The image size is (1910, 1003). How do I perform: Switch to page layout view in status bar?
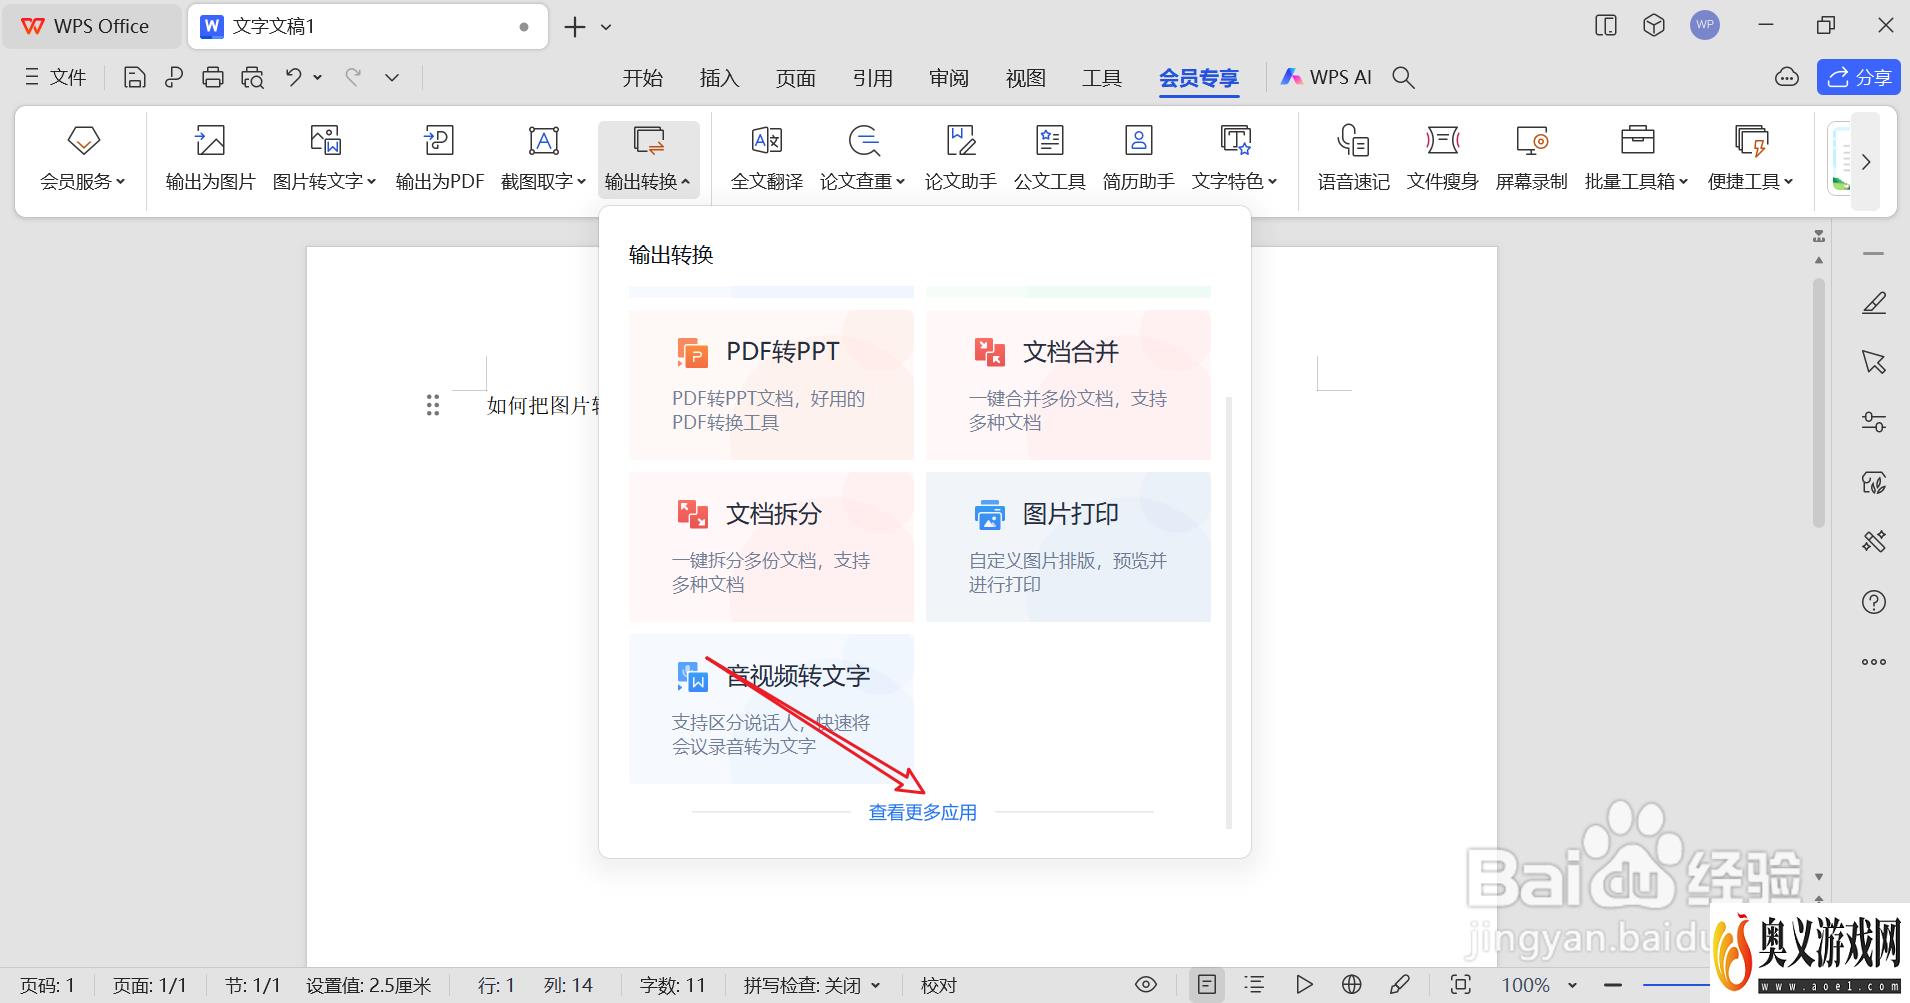click(x=1207, y=985)
